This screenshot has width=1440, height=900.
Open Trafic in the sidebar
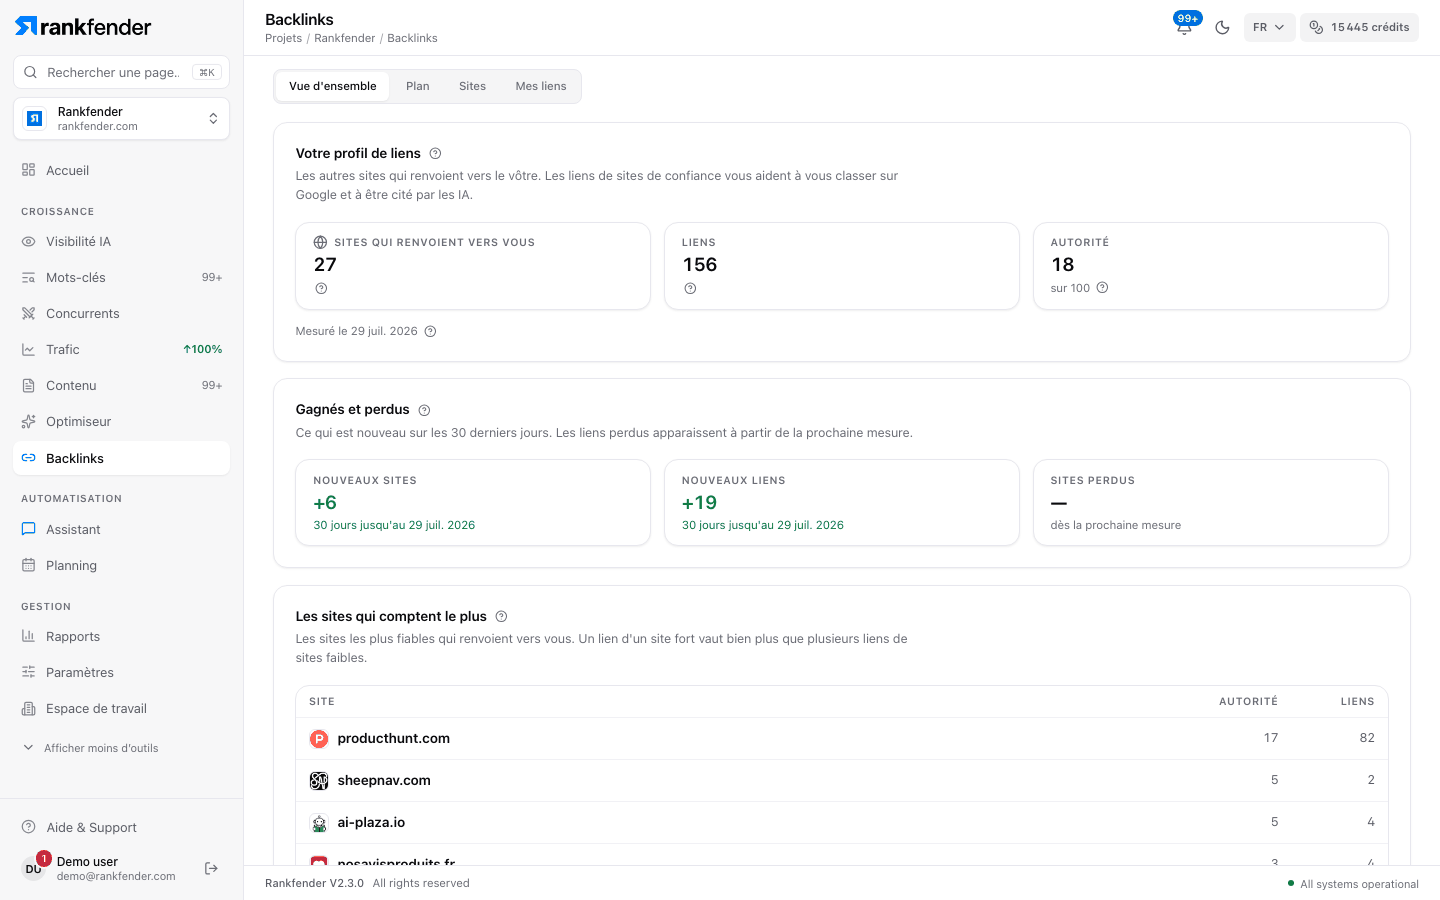pyautogui.click(x=122, y=349)
